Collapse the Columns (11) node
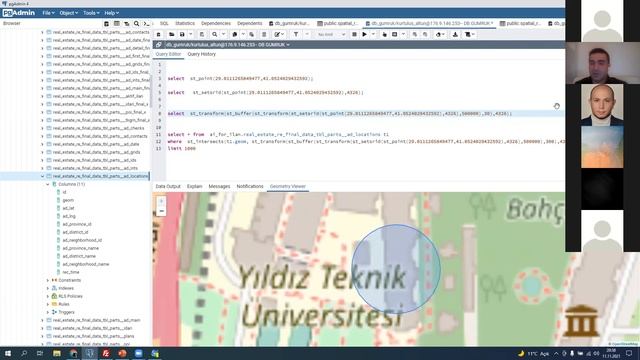 click(48, 184)
